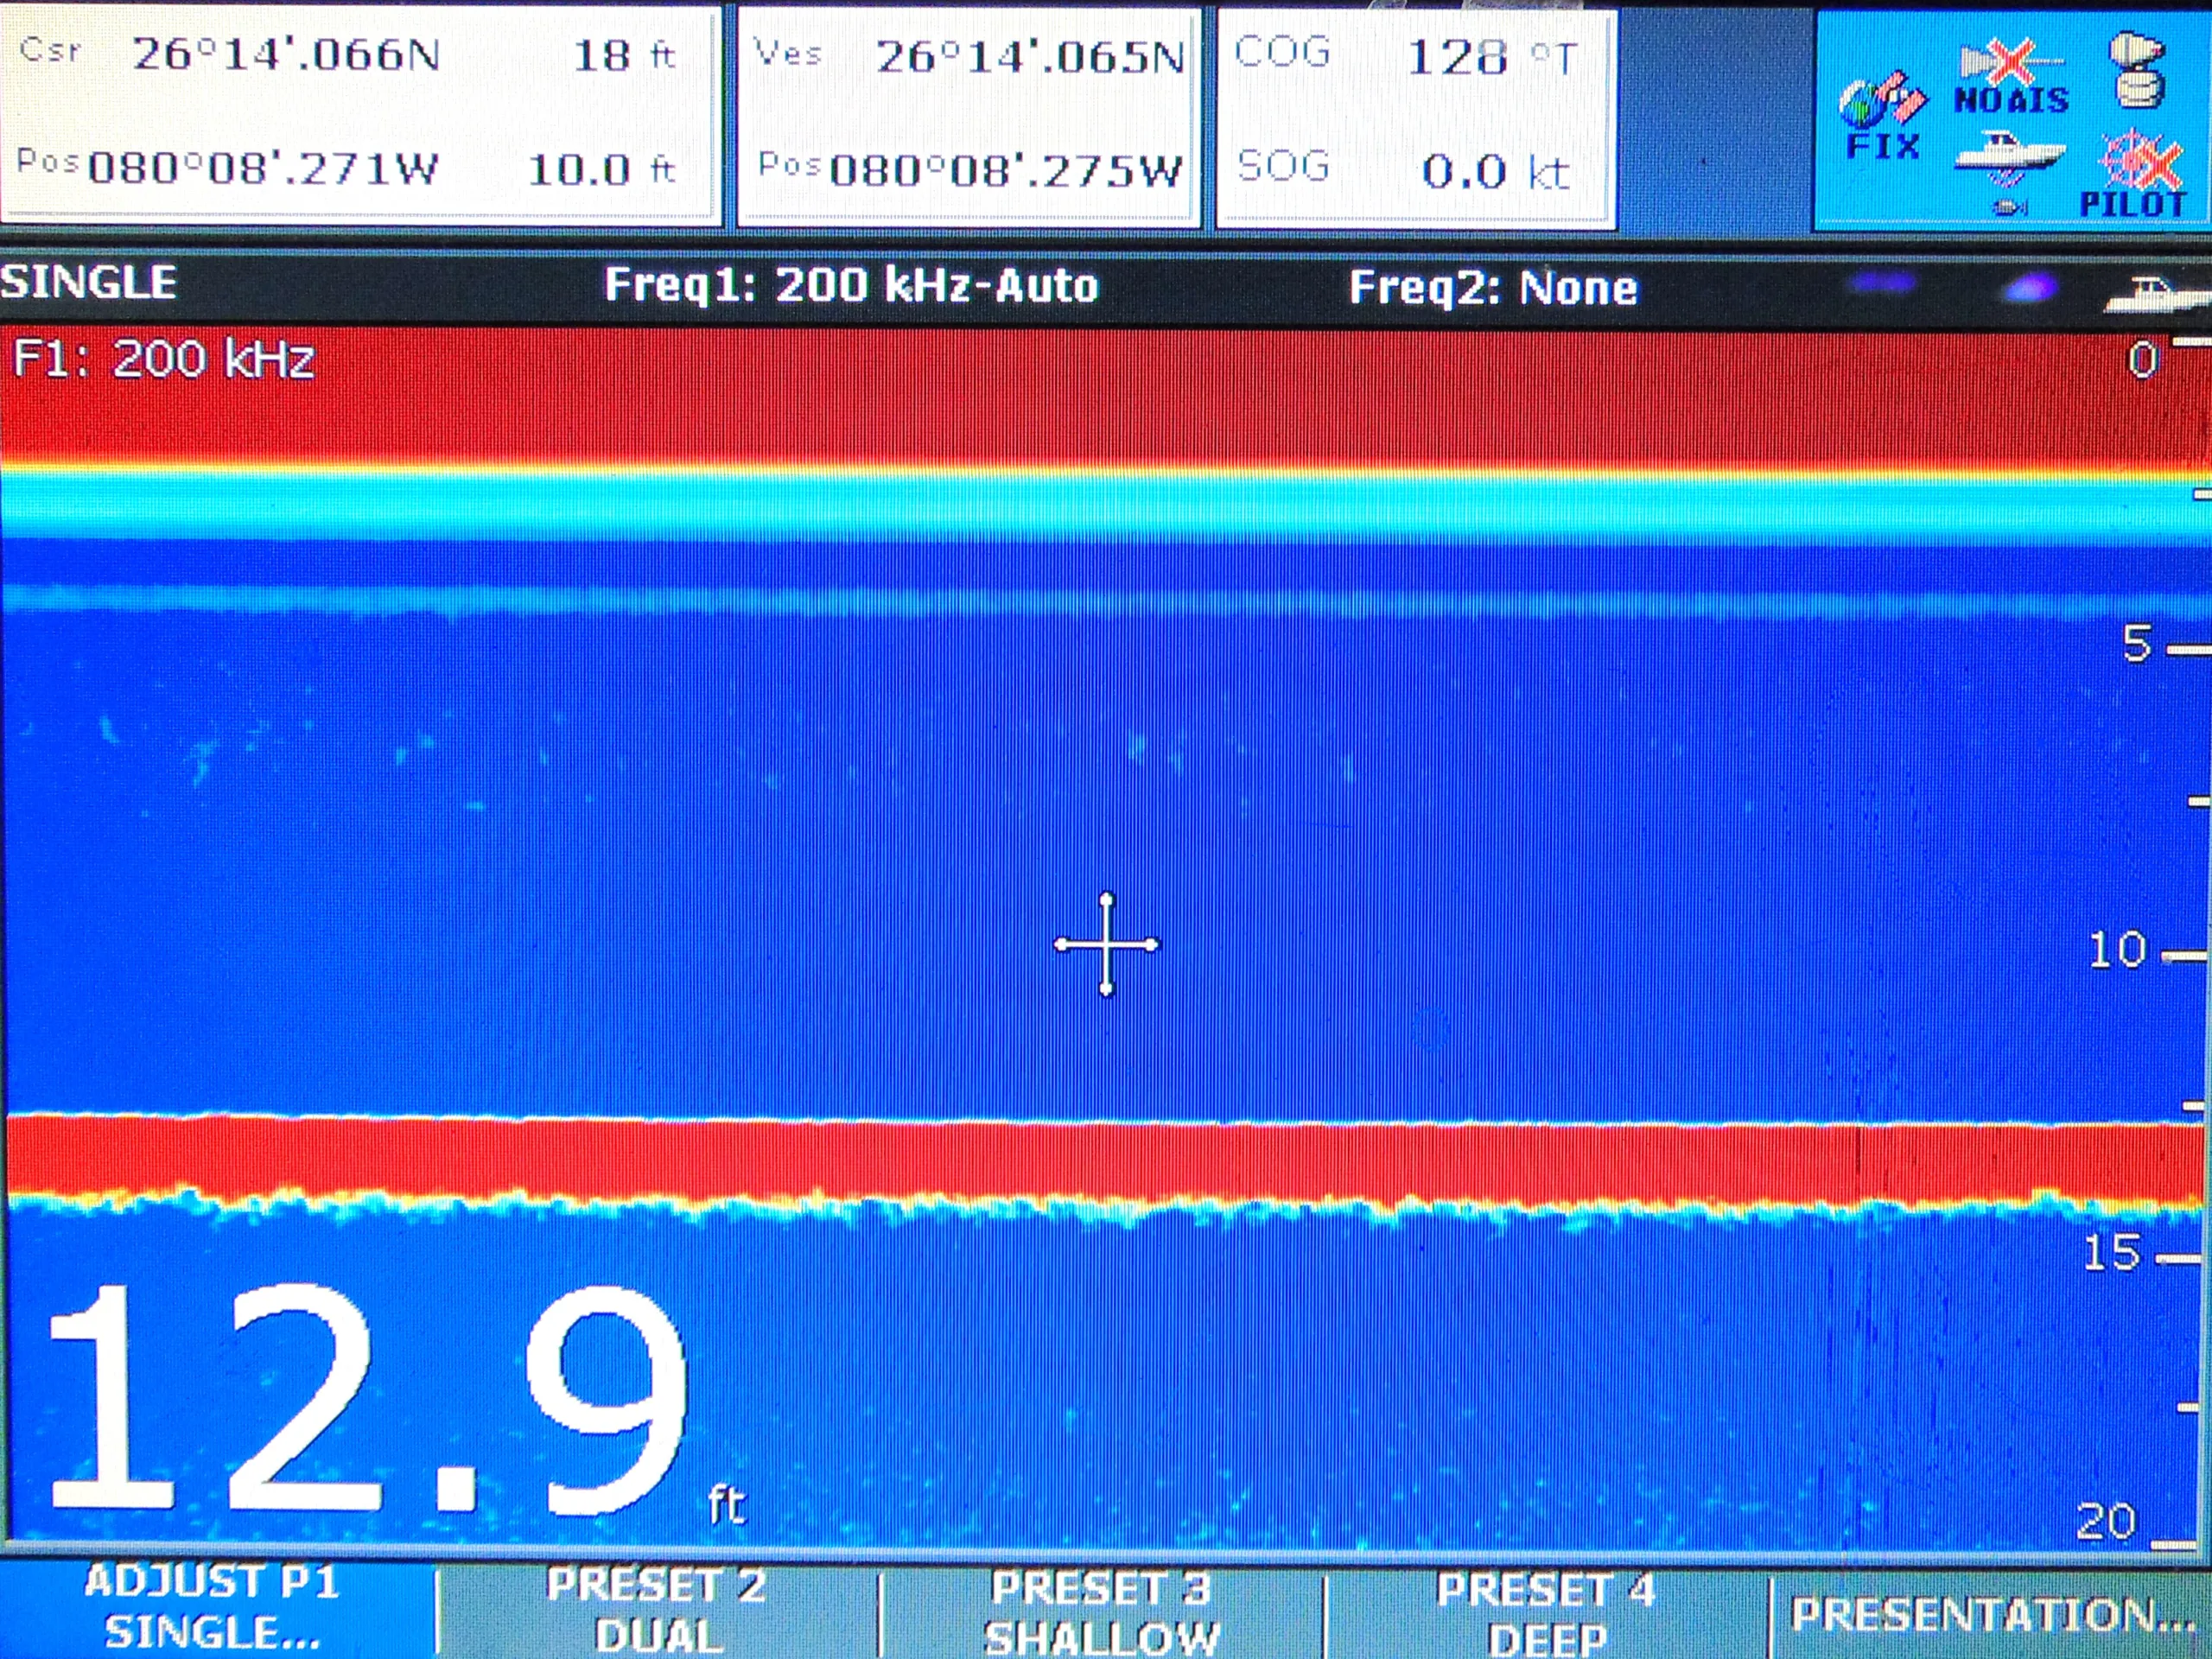The width and height of the screenshot is (2212, 1659).
Task: Choose PRESET 4 DEEP softkey
Action: click(x=1546, y=1614)
